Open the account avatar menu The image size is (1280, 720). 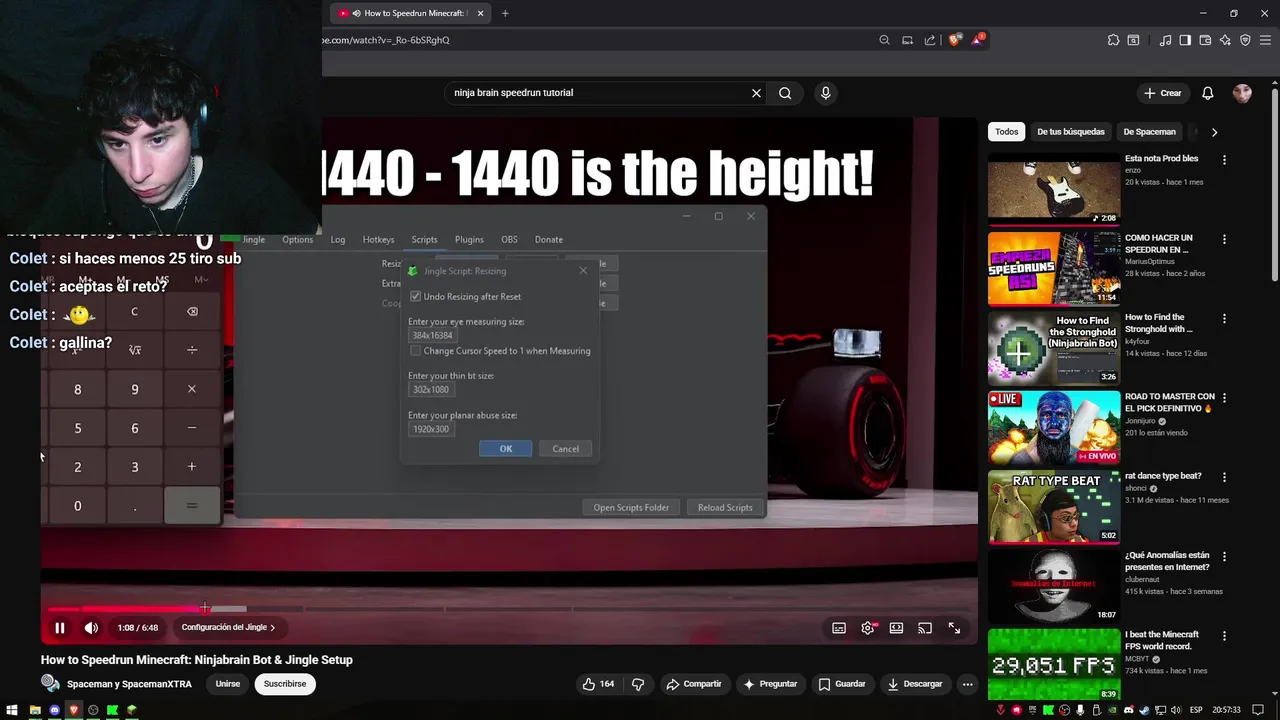[x=1242, y=93]
